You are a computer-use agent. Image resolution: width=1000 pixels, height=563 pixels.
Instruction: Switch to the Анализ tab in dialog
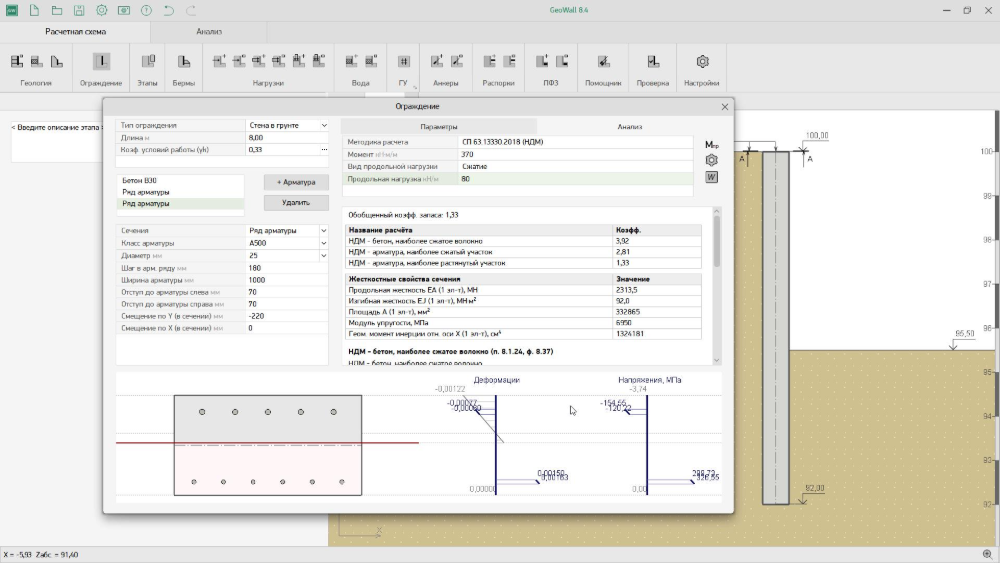coord(630,127)
